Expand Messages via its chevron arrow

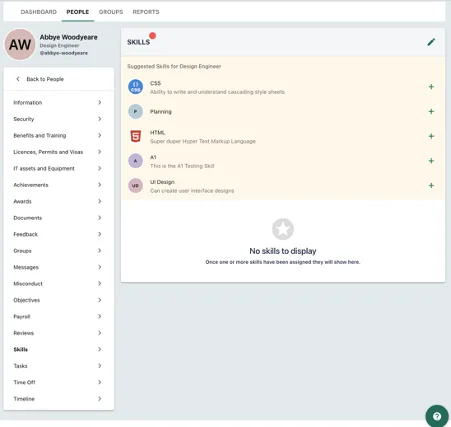pos(100,267)
